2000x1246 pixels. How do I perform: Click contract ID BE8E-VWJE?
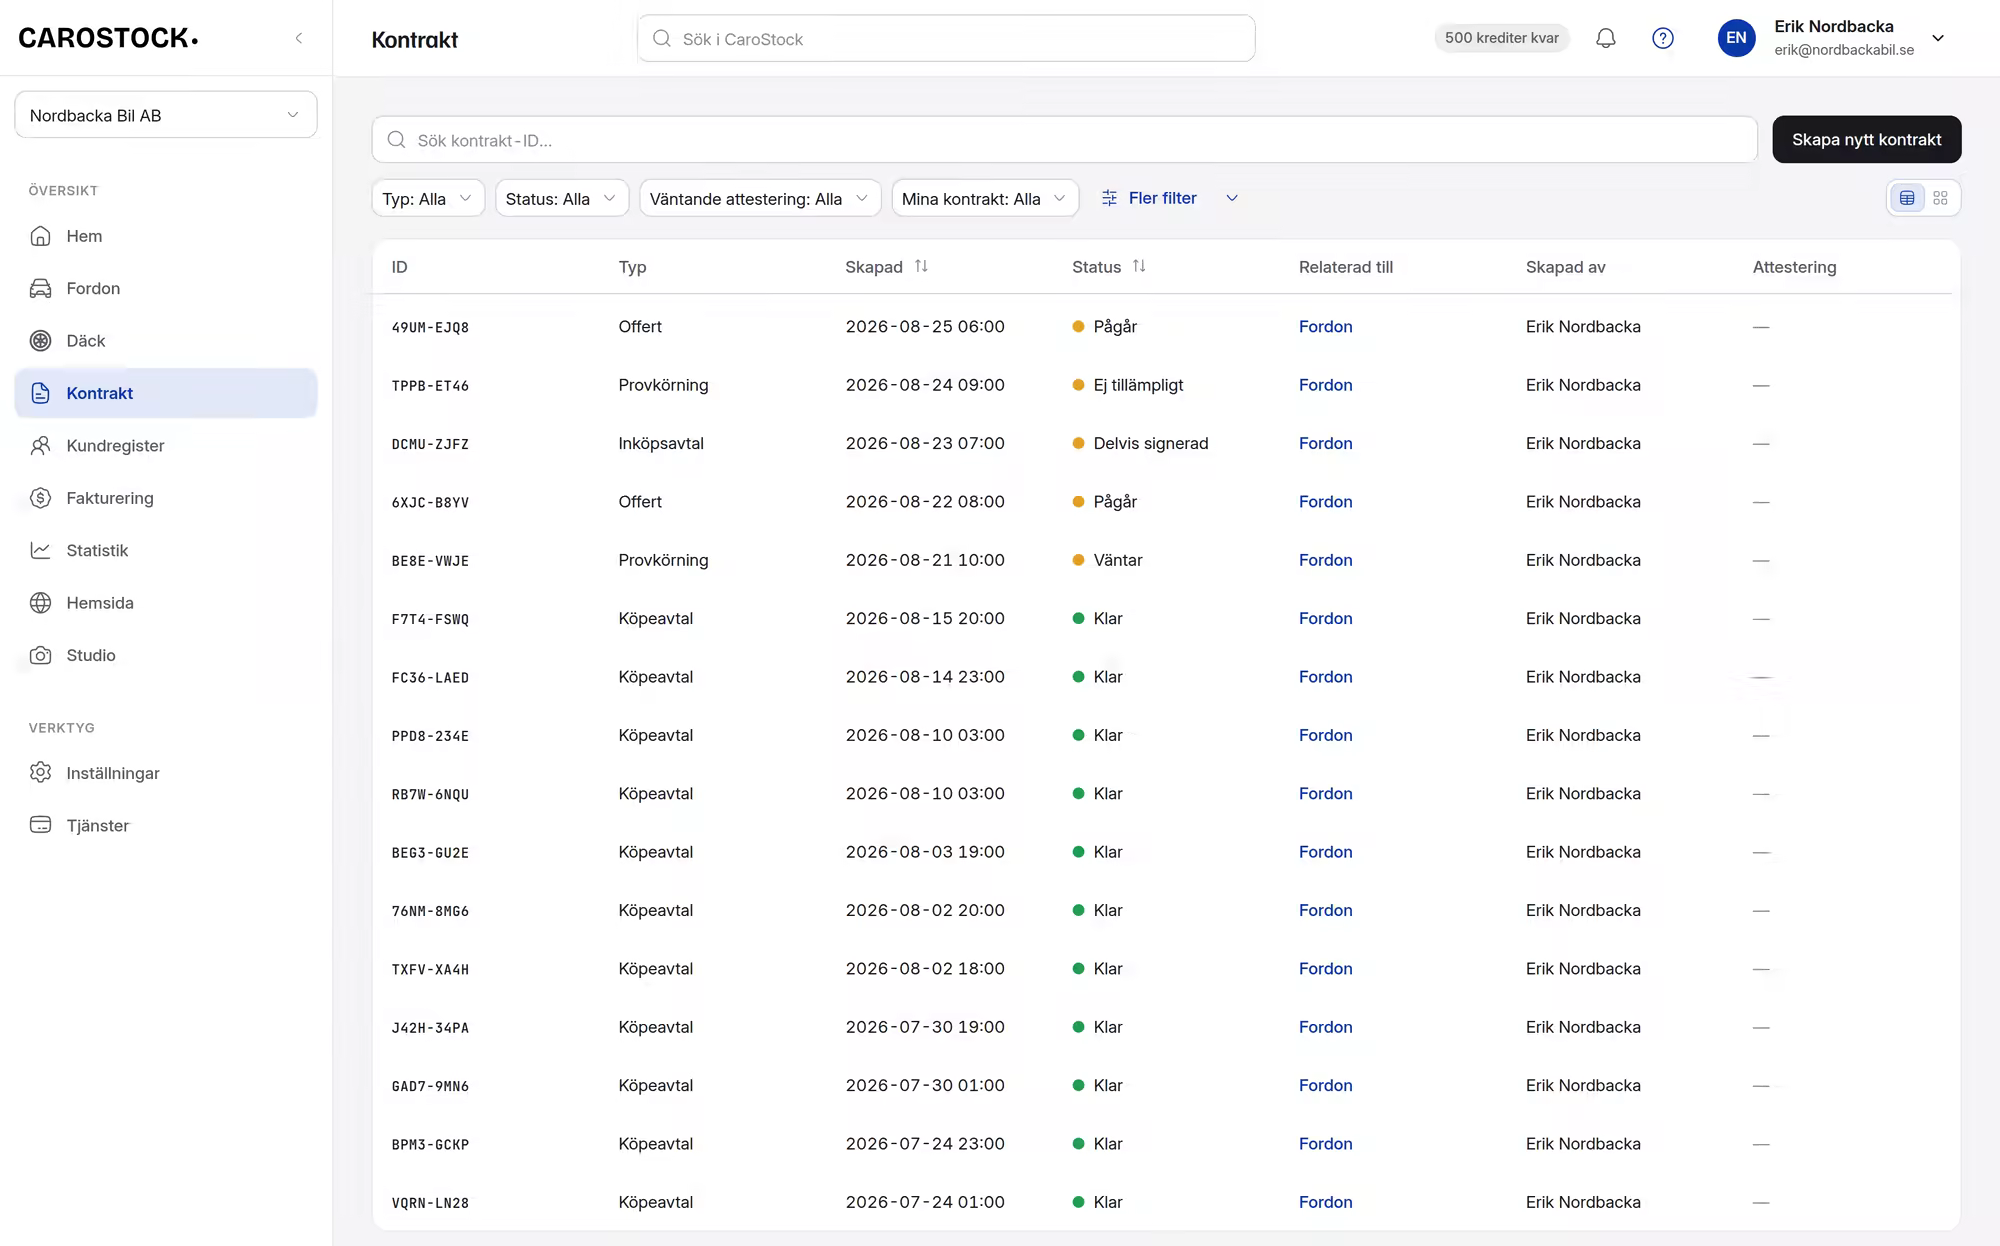(x=430, y=561)
